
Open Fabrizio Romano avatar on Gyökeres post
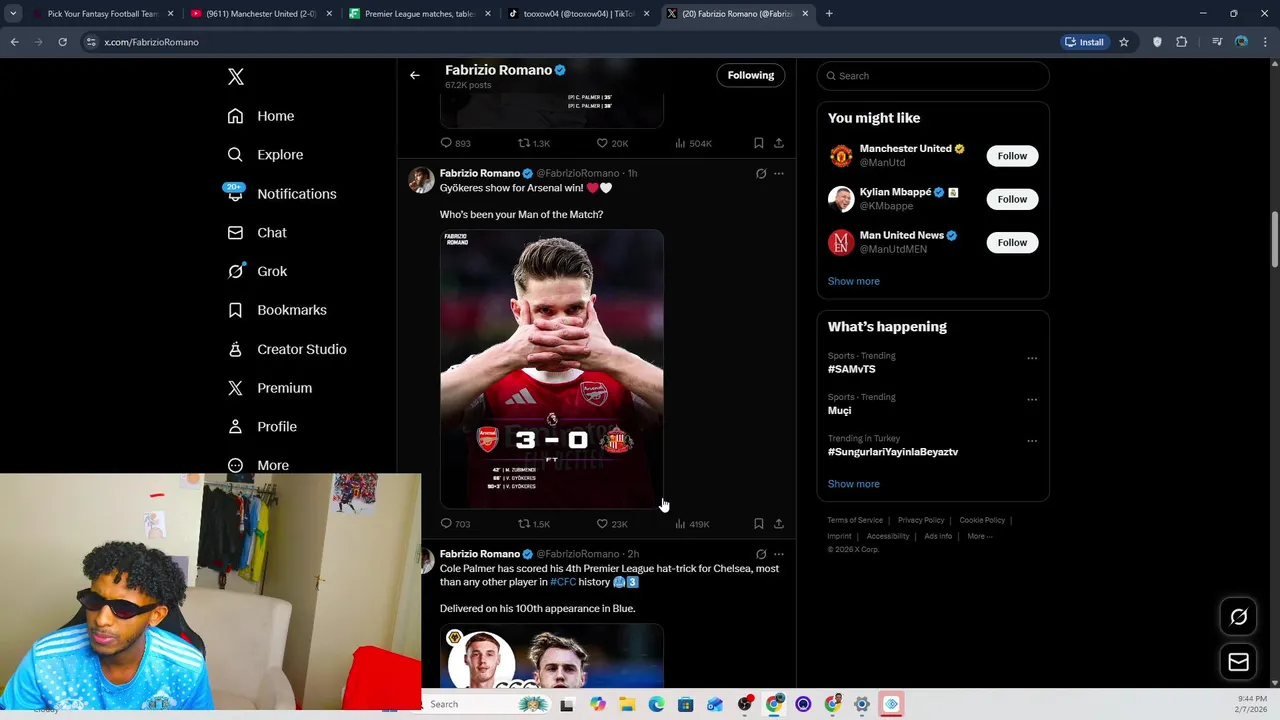click(421, 180)
